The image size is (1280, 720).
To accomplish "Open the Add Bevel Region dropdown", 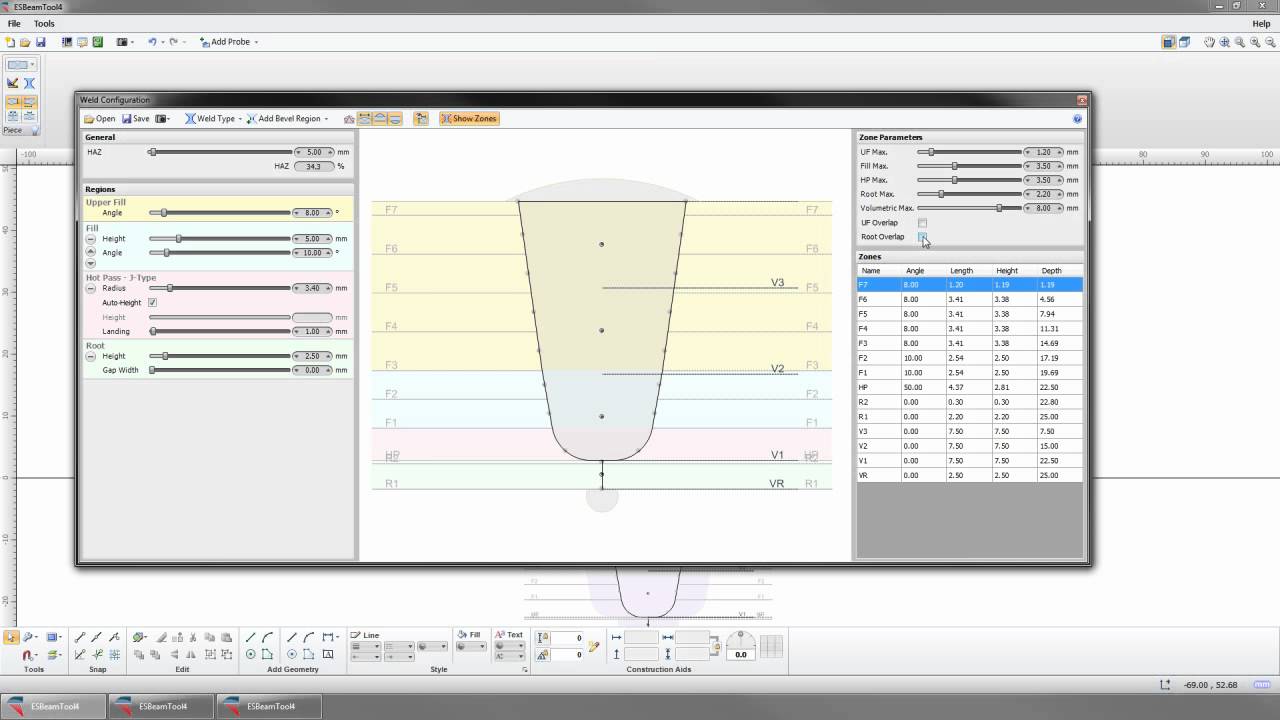I will pos(288,118).
